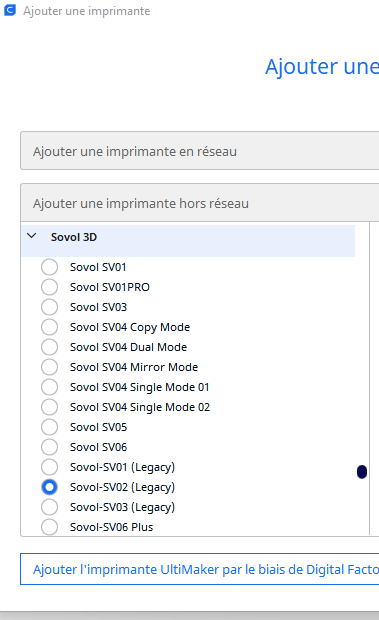Image resolution: width=379 pixels, height=620 pixels.
Task: Select the Sovol SV01 radio button
Action: click(x=49, y=267)
